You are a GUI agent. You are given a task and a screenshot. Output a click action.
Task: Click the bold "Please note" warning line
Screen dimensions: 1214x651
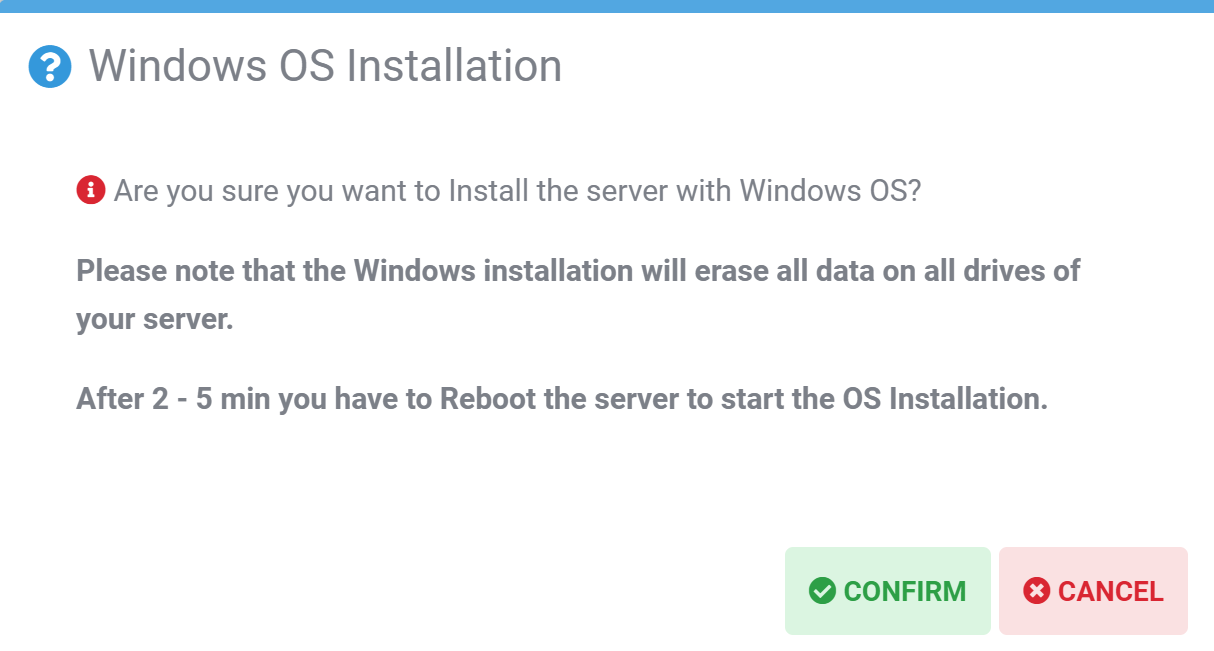(578, 270)
